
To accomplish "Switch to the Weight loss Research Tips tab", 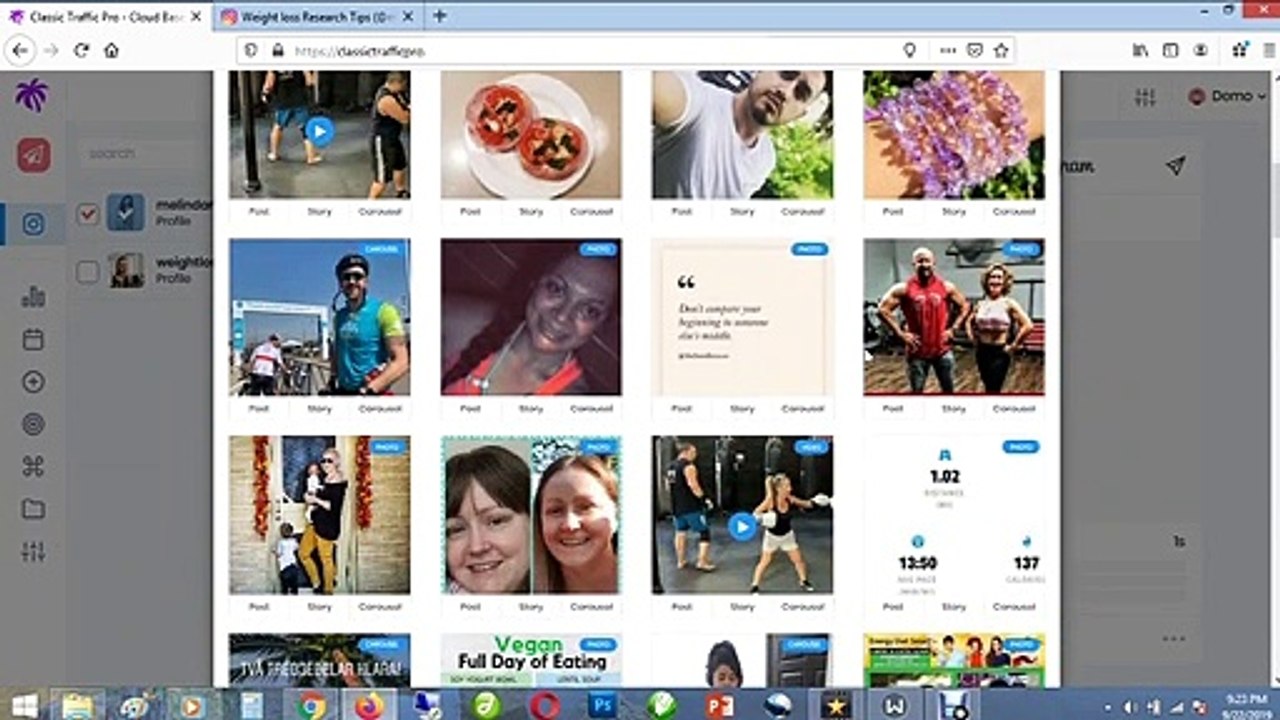I will (x=315, y=17).
